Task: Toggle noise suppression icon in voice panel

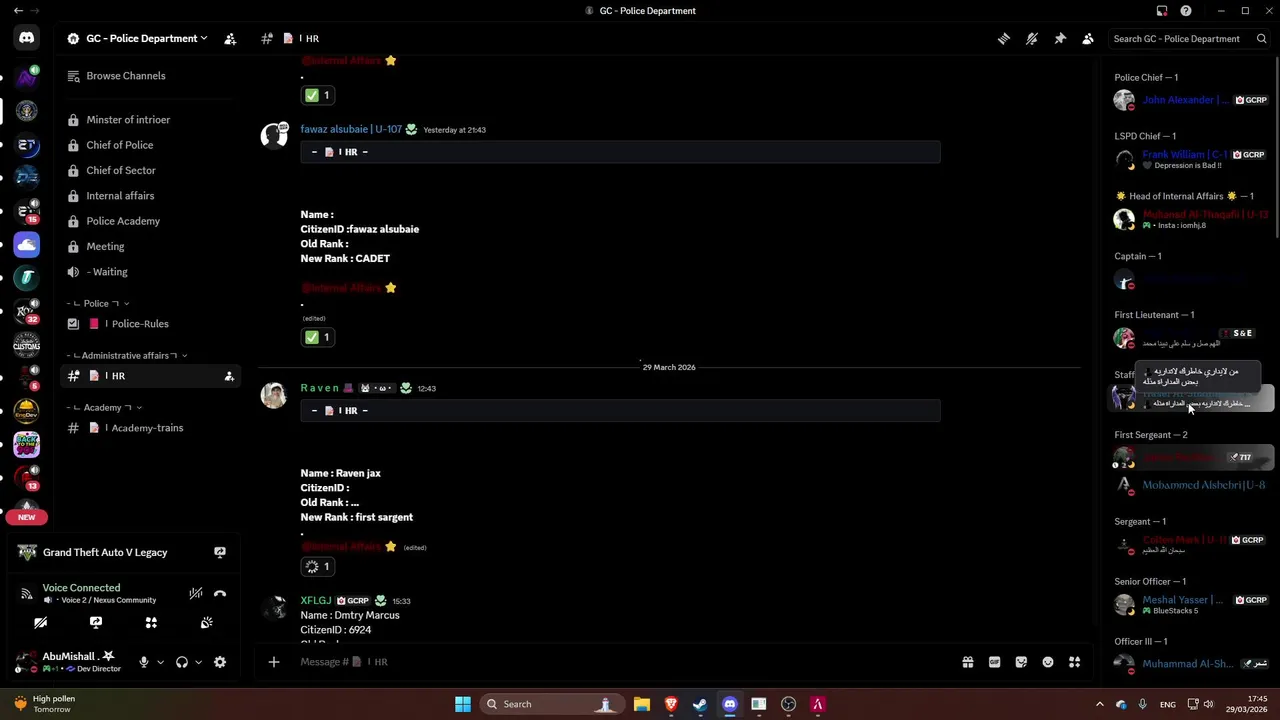Action: tap(196, 594)
